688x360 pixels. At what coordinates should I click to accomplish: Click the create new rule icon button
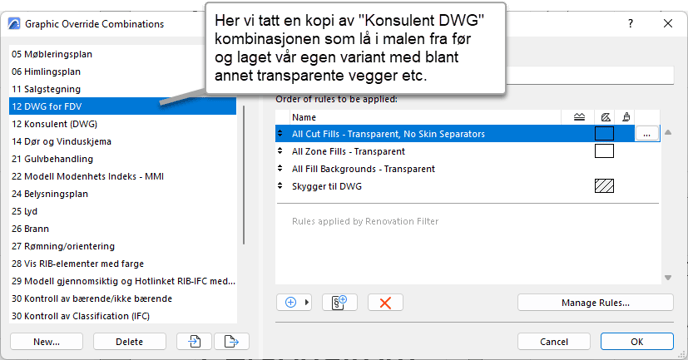(340, 302)
